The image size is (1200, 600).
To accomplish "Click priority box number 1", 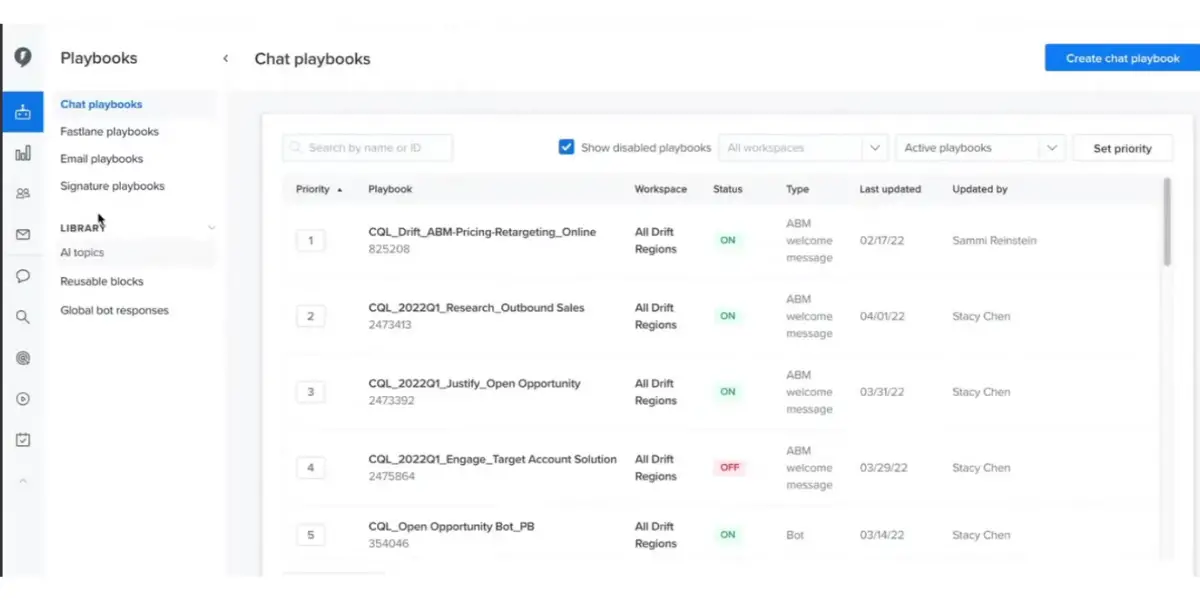I will click(x=310, y=240).
